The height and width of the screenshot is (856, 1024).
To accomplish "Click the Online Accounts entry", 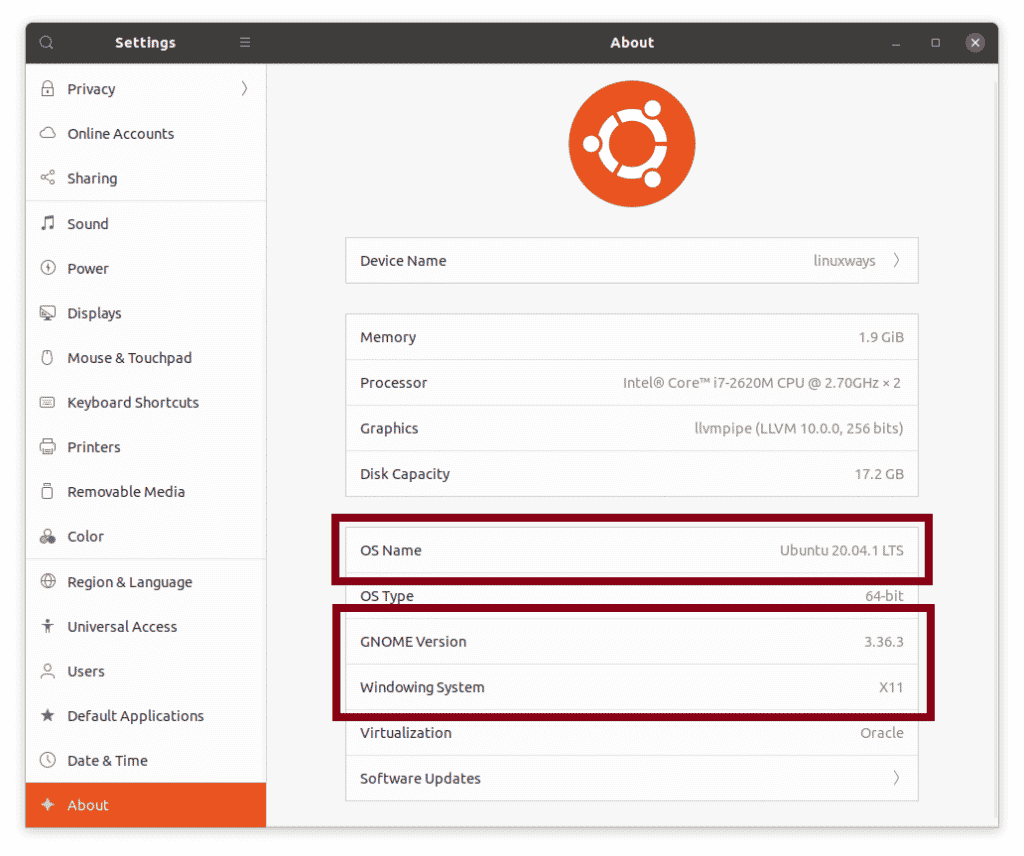I will 120,133.
